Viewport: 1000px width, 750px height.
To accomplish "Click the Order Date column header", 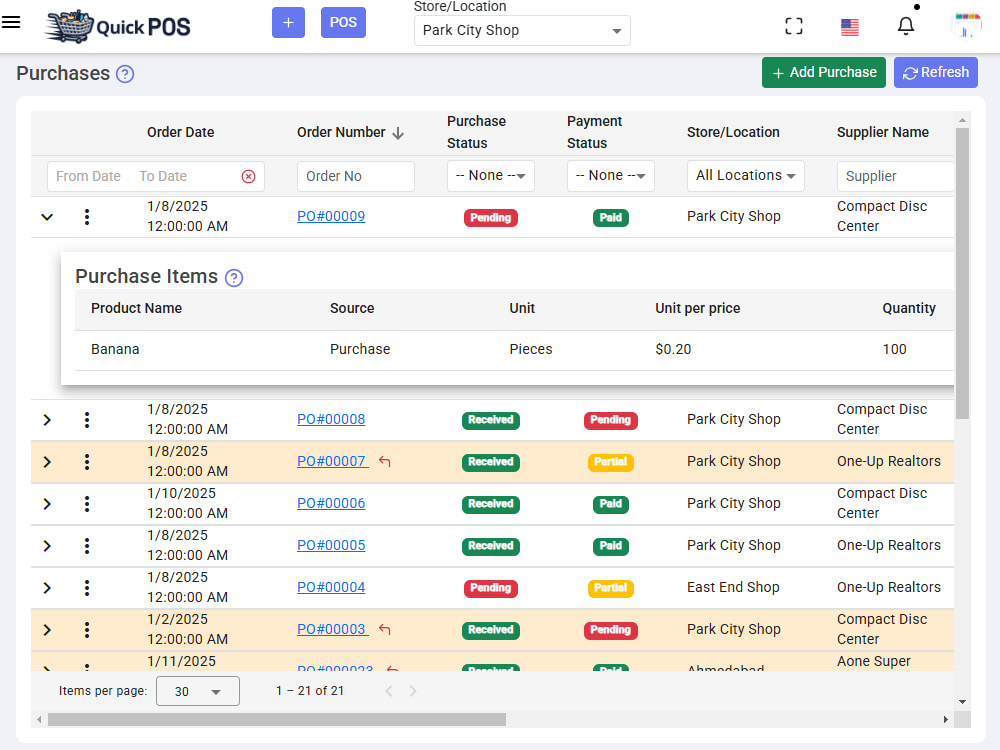I will [x=180, y=133].
